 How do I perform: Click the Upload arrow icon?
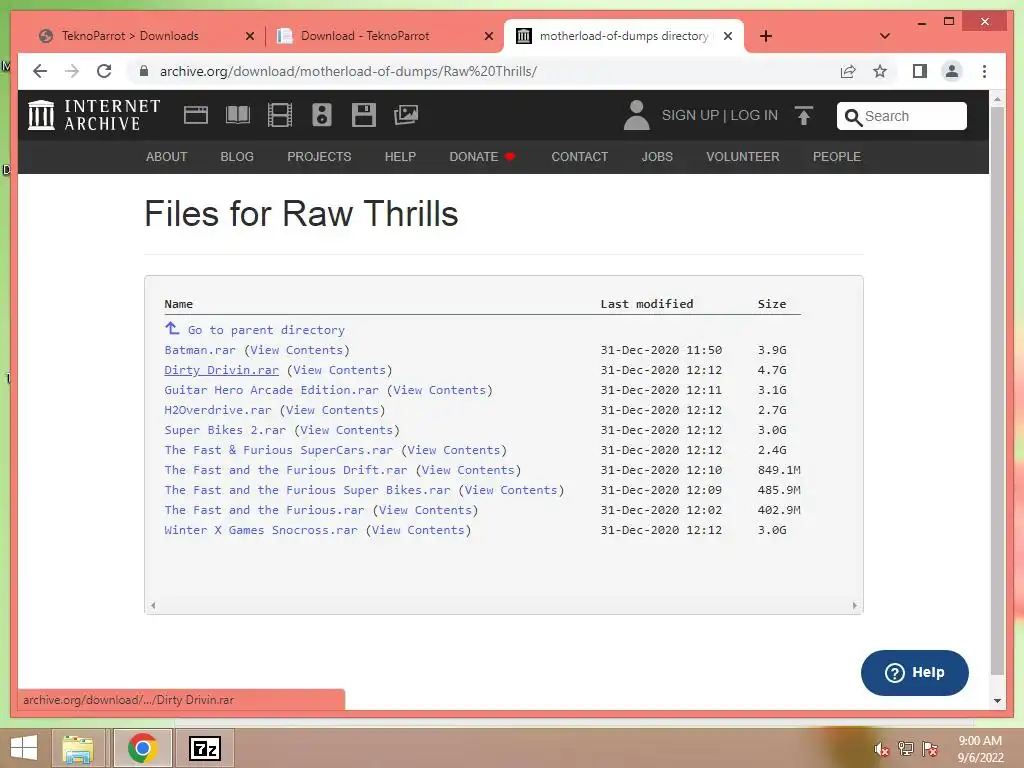pyautogui.click(x=804, y=116)
